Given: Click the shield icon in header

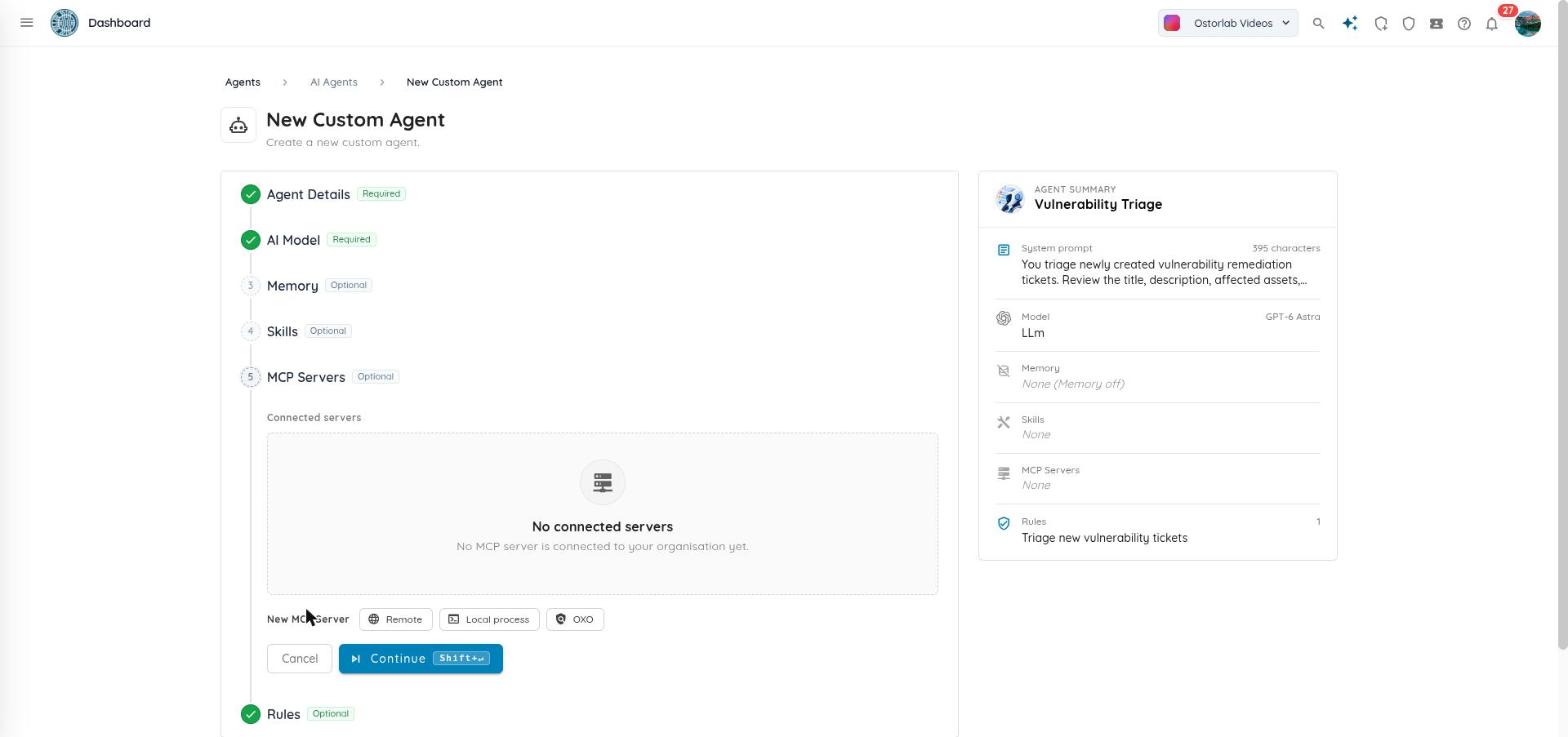Looking at the screenshot, I should [x=1408, y=23].
